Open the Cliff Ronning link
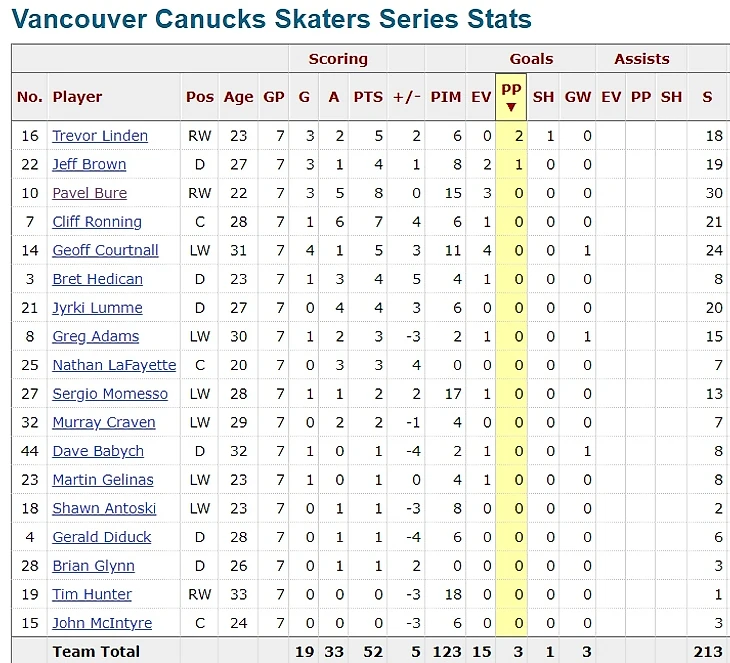The image size is (730, 663). (x=97, y=222)
